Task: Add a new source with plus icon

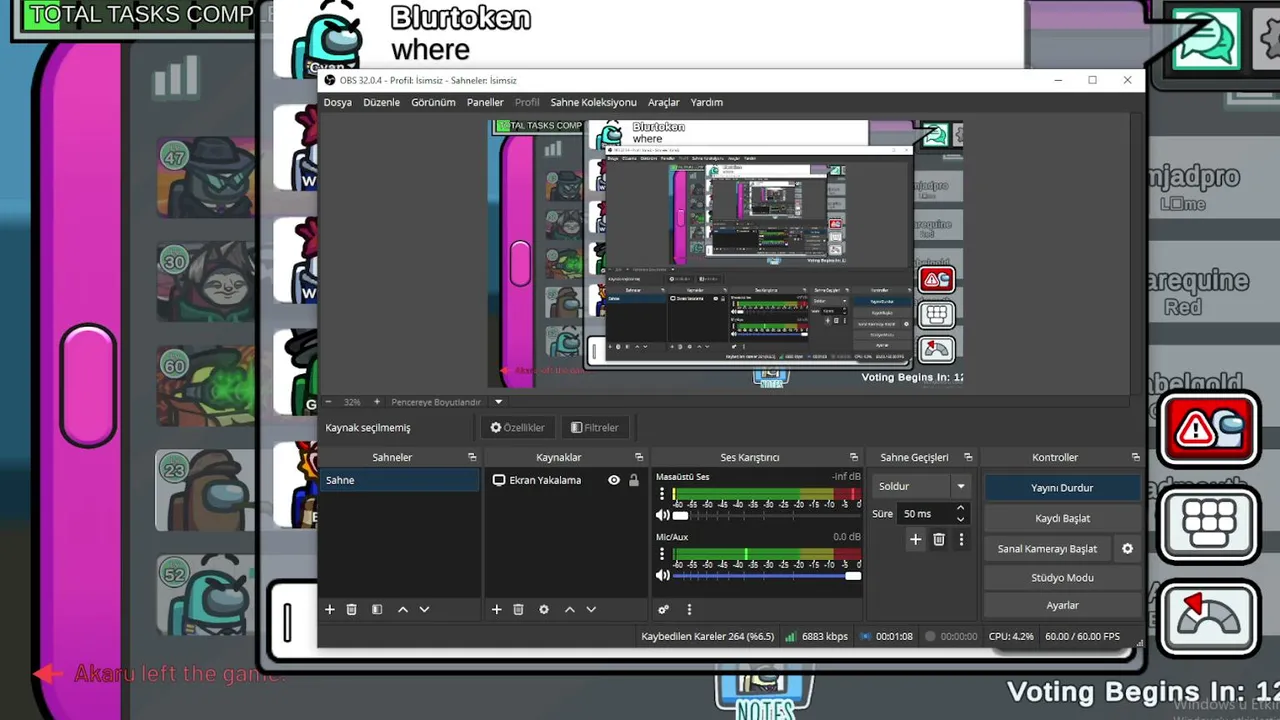Action: click(x=497, y=609)
